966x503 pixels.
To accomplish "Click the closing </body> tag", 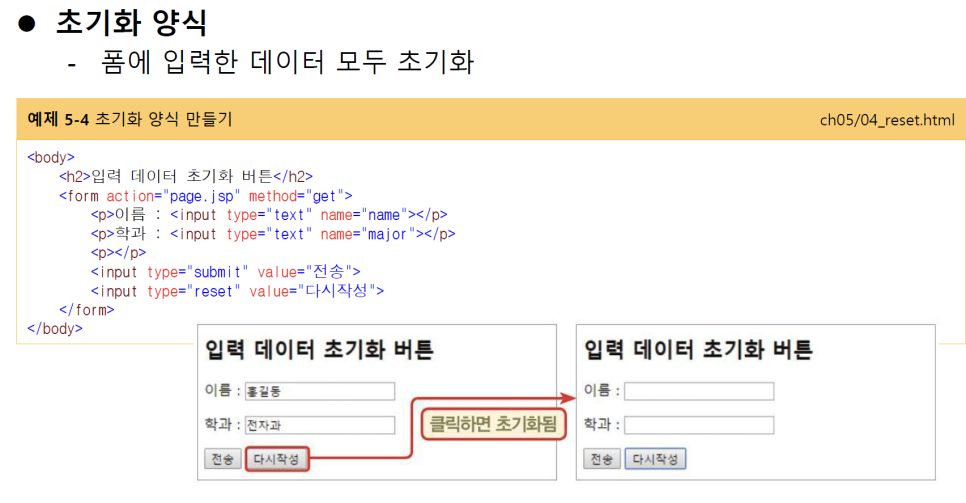I will click(x=55, y=329).
